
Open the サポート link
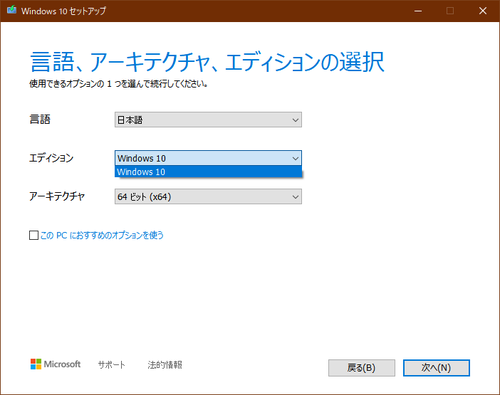coord(112,365)
